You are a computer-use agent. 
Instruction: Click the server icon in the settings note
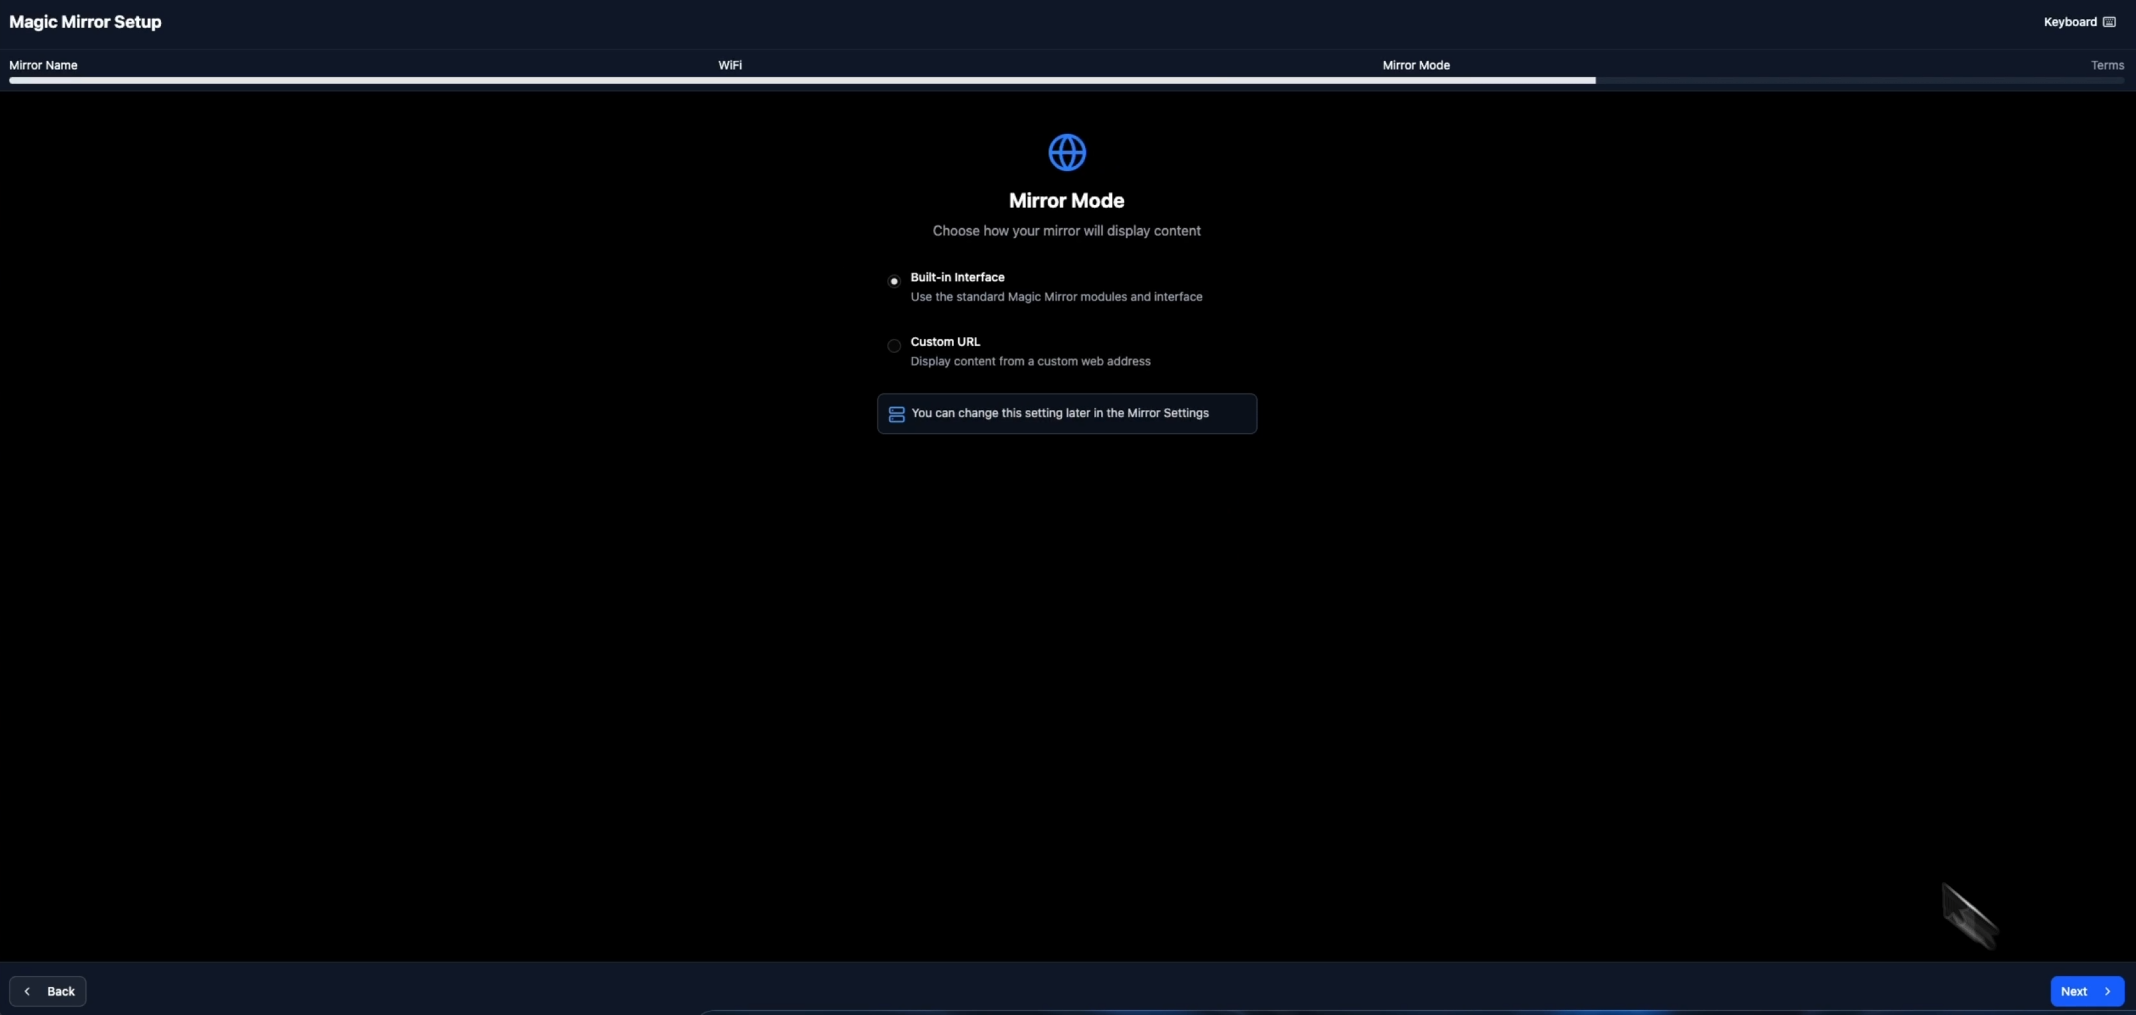tap(896, 414)
